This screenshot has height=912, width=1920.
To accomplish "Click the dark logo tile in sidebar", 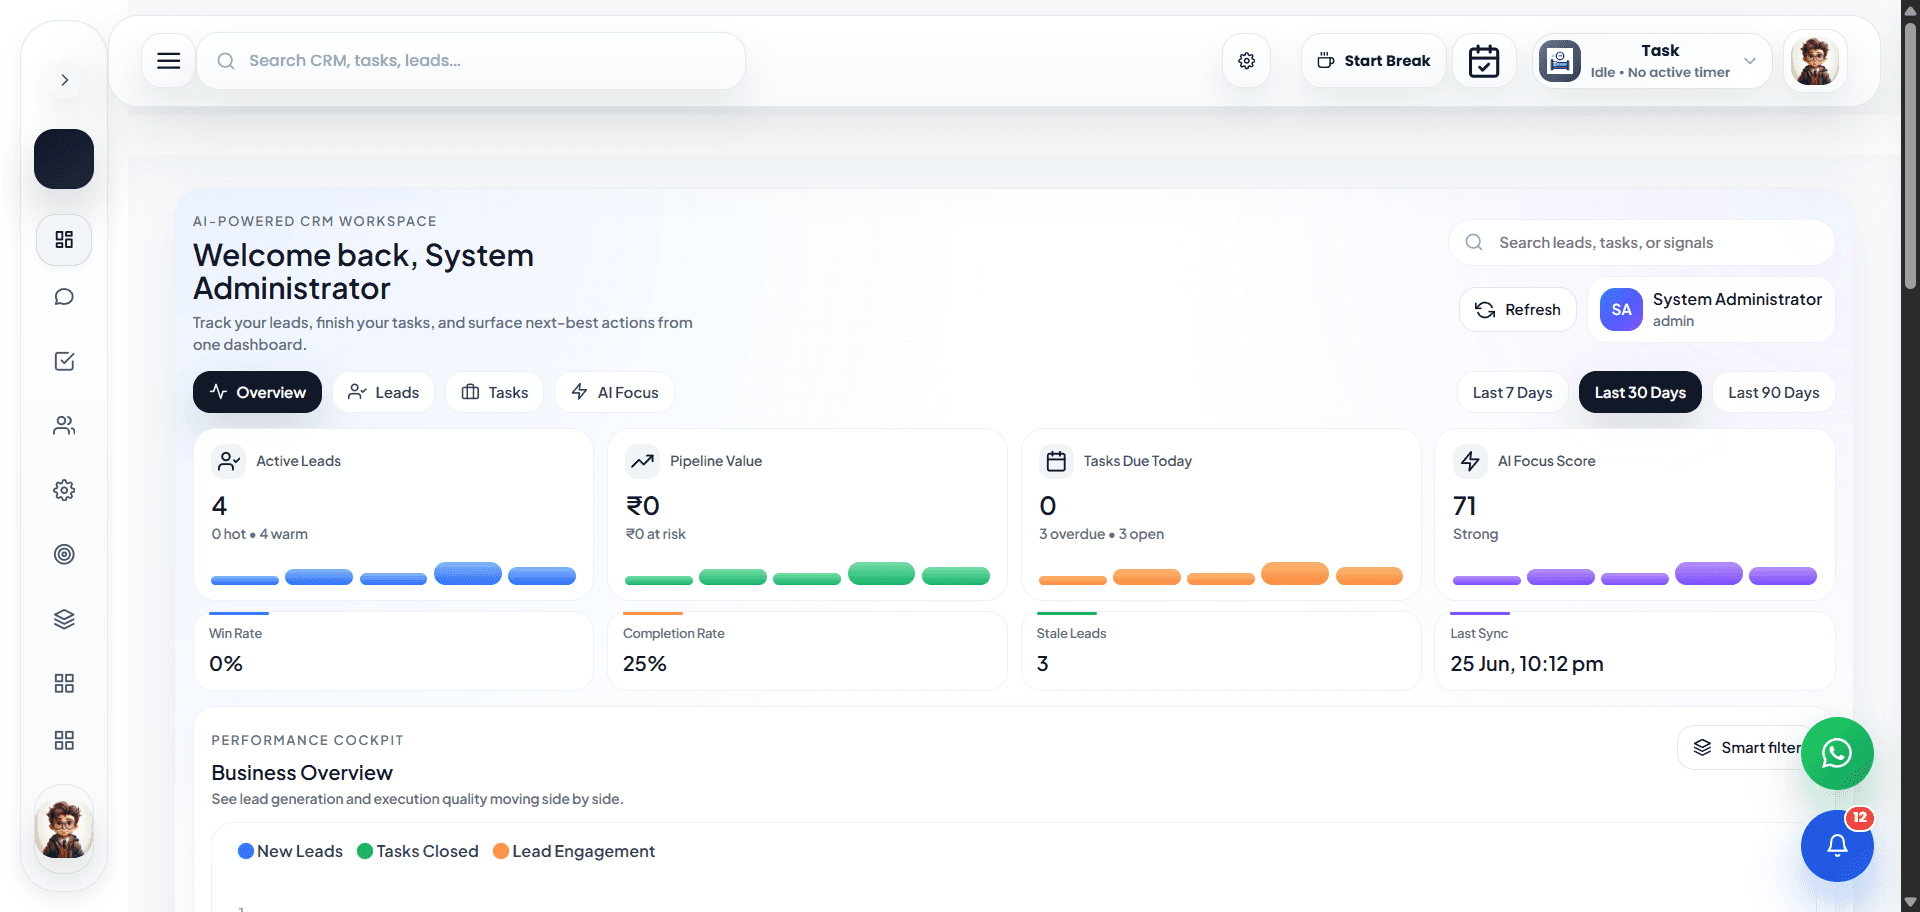I will (x=64, y=159).
